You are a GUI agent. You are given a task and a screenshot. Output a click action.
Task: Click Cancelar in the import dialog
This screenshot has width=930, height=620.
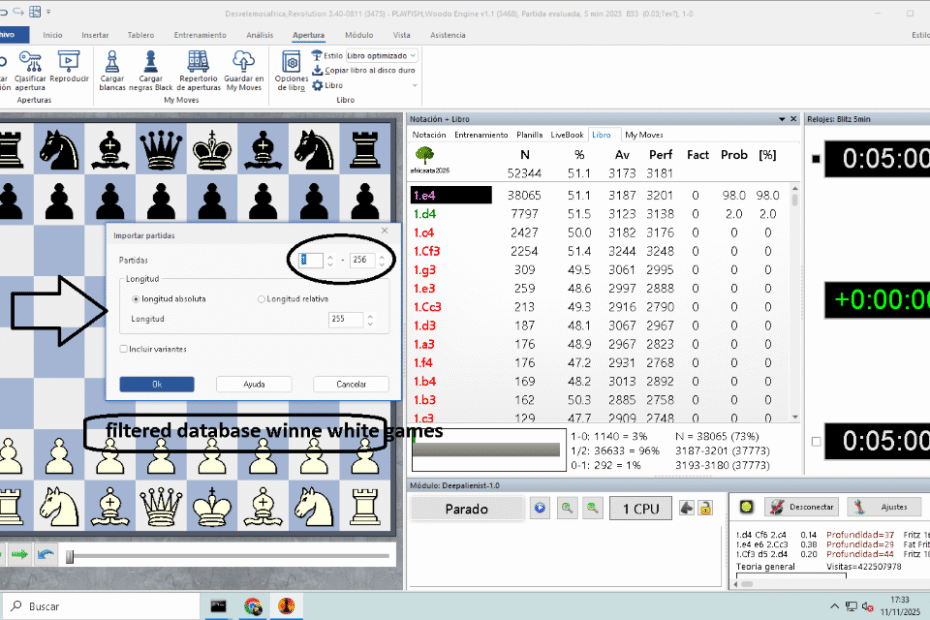coord(351,384)
